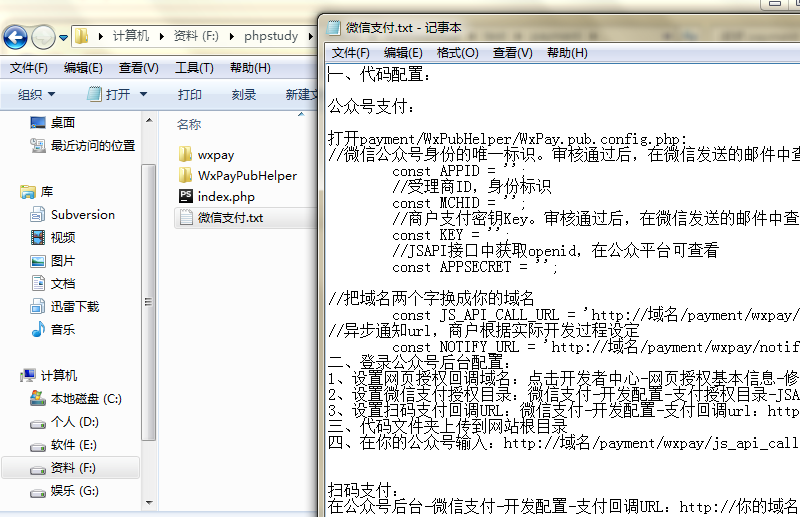Click the Back navigation arrow in Explorer
The width and height of the screenshot is (800, 517).
tap(15, 37)
